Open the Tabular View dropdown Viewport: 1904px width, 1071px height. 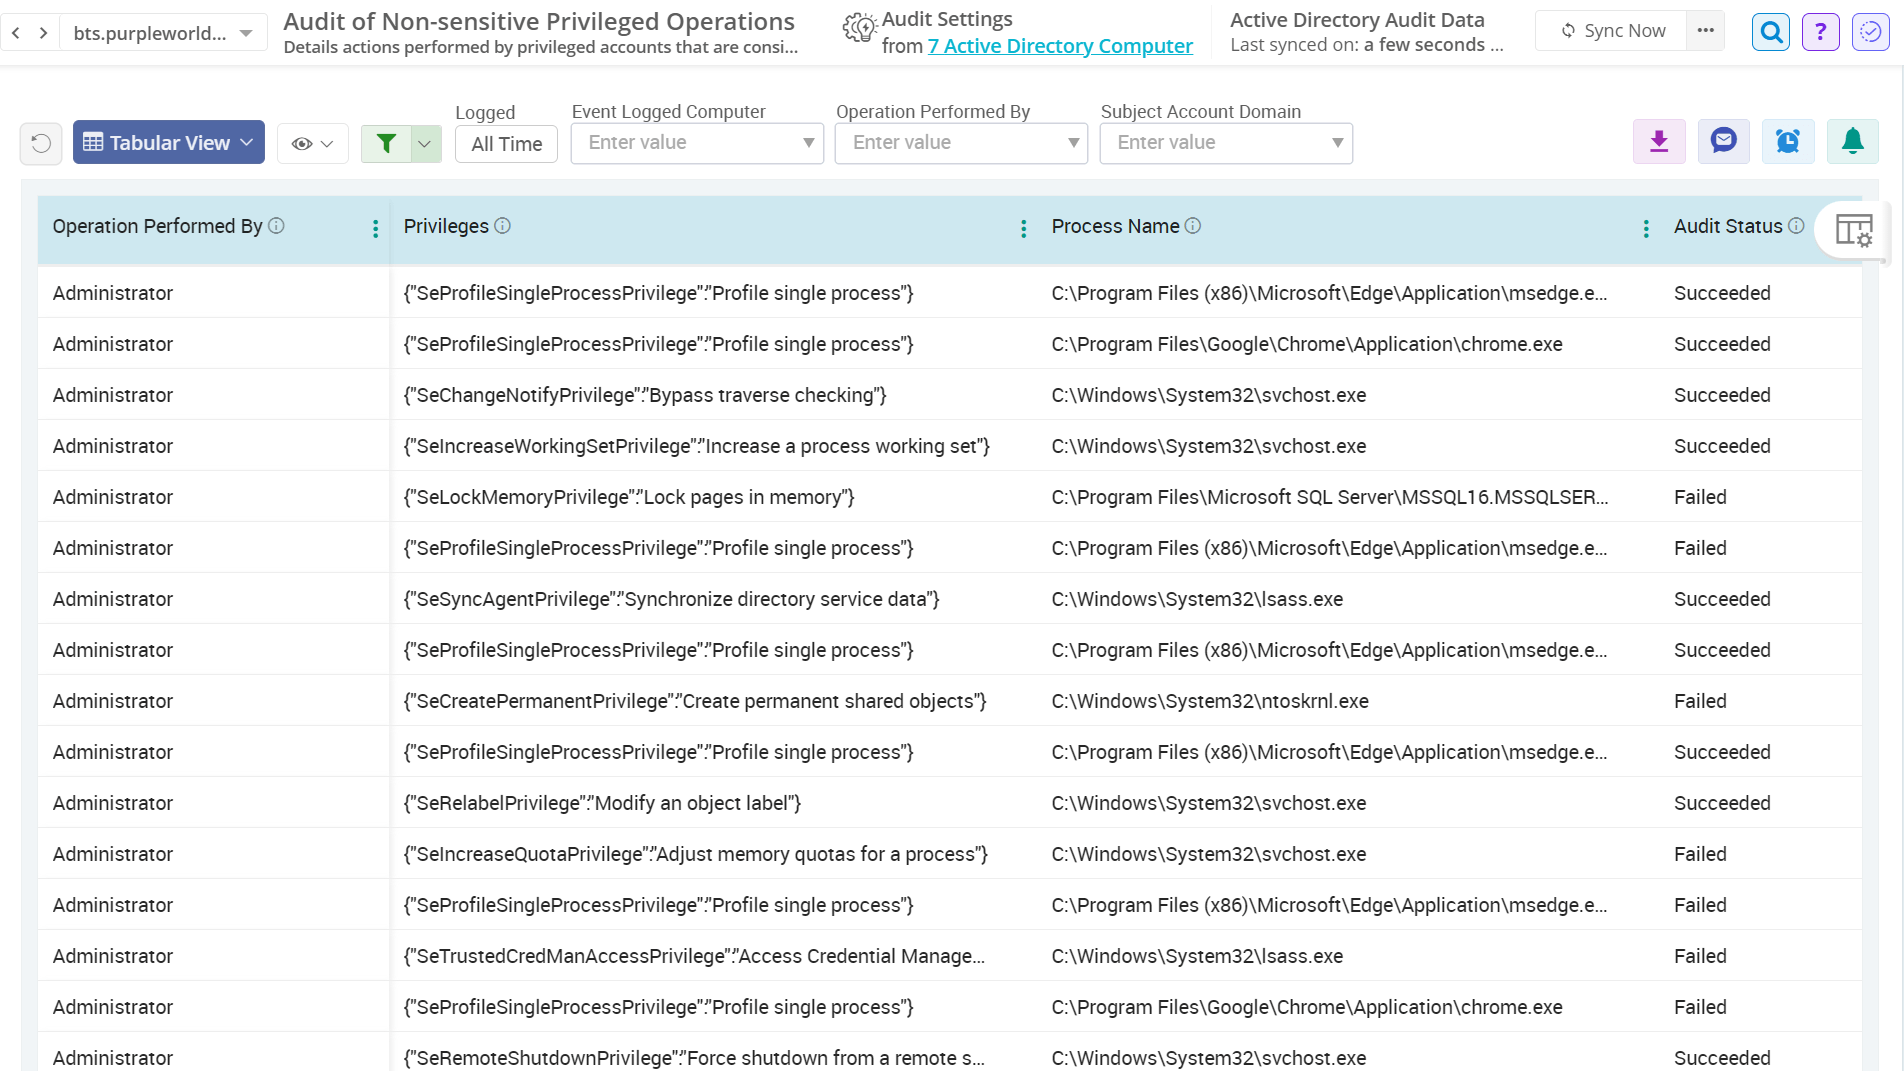[x=169, y=143]
